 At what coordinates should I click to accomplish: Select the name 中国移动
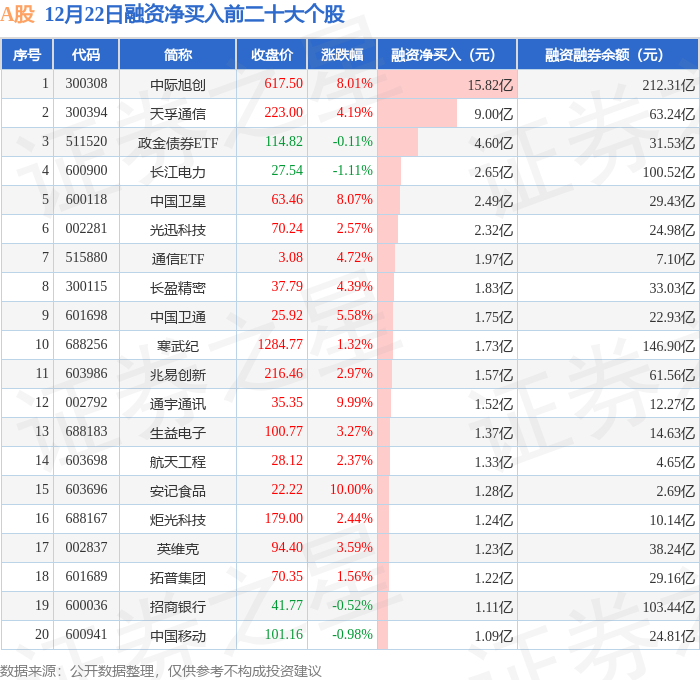point(178,636)
